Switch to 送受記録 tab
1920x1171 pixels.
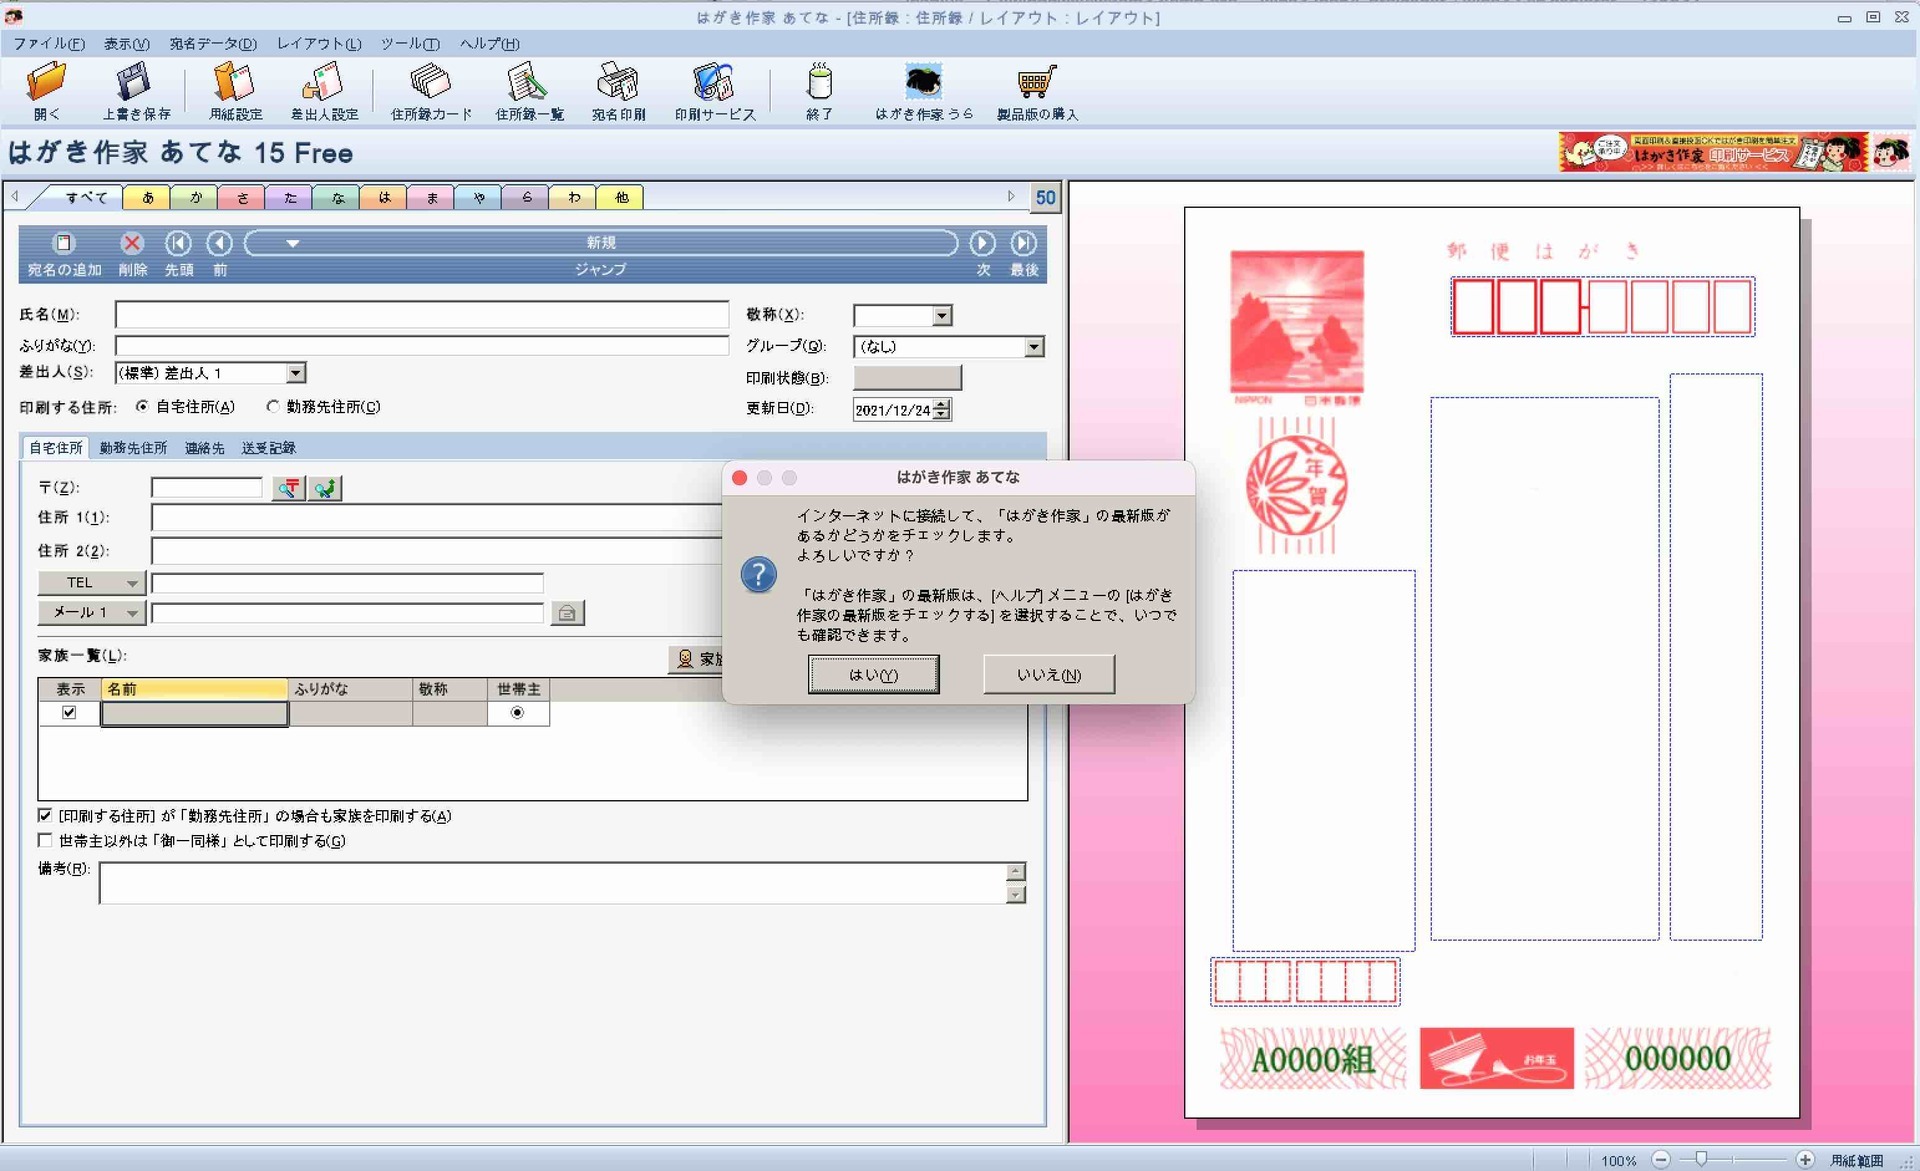coord(268,448)
